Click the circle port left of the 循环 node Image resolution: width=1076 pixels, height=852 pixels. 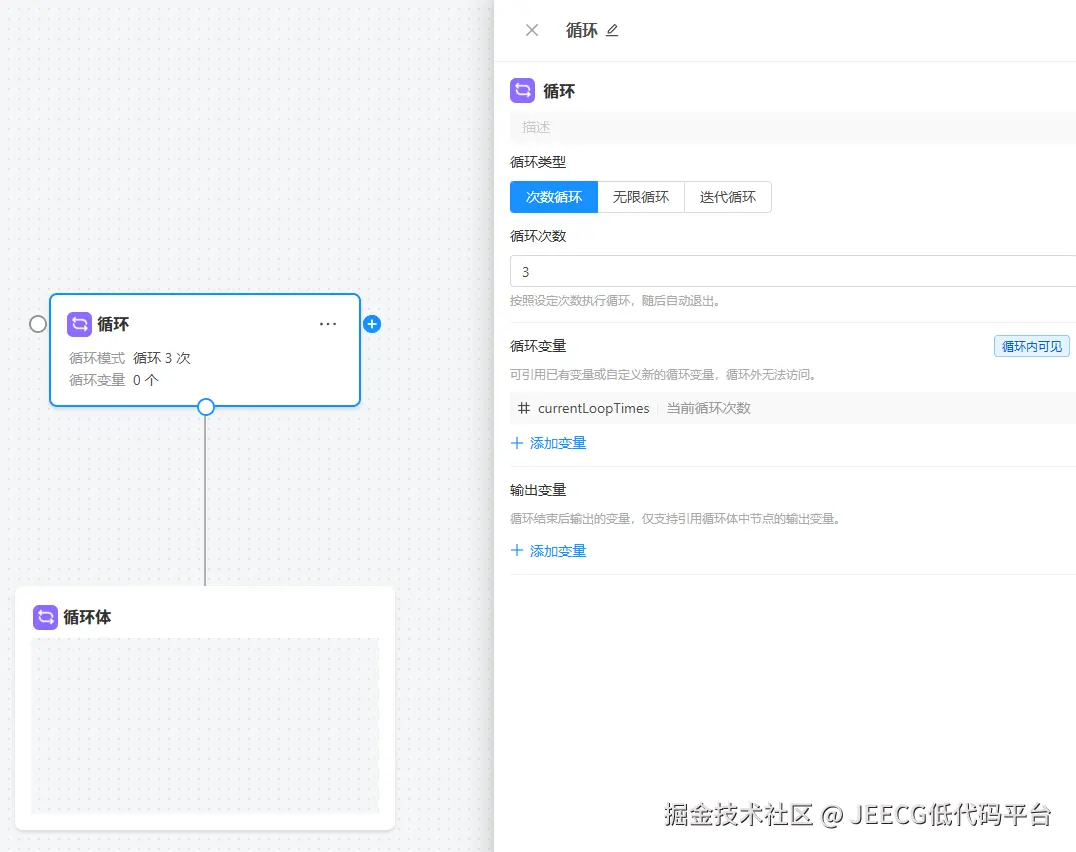click(37, 323)
